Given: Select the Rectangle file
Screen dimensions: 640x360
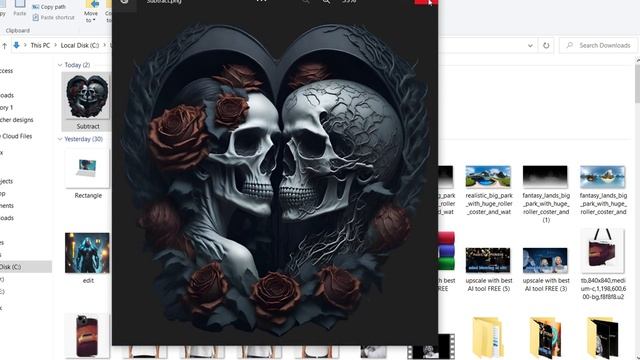Looking at the screenshot, I should point(88,174).
